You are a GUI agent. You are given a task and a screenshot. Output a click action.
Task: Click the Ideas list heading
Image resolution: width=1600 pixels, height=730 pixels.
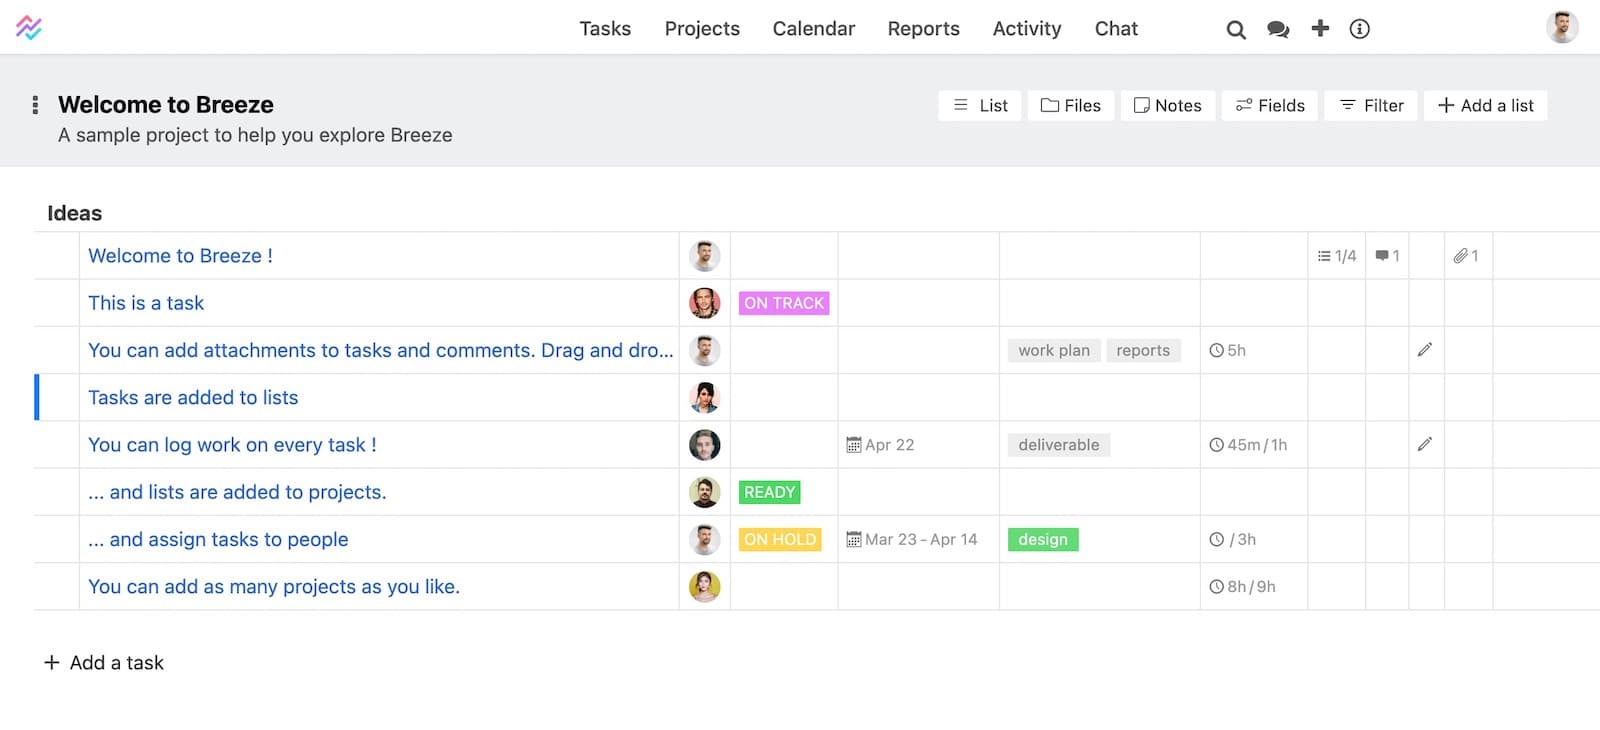point(75,213)
